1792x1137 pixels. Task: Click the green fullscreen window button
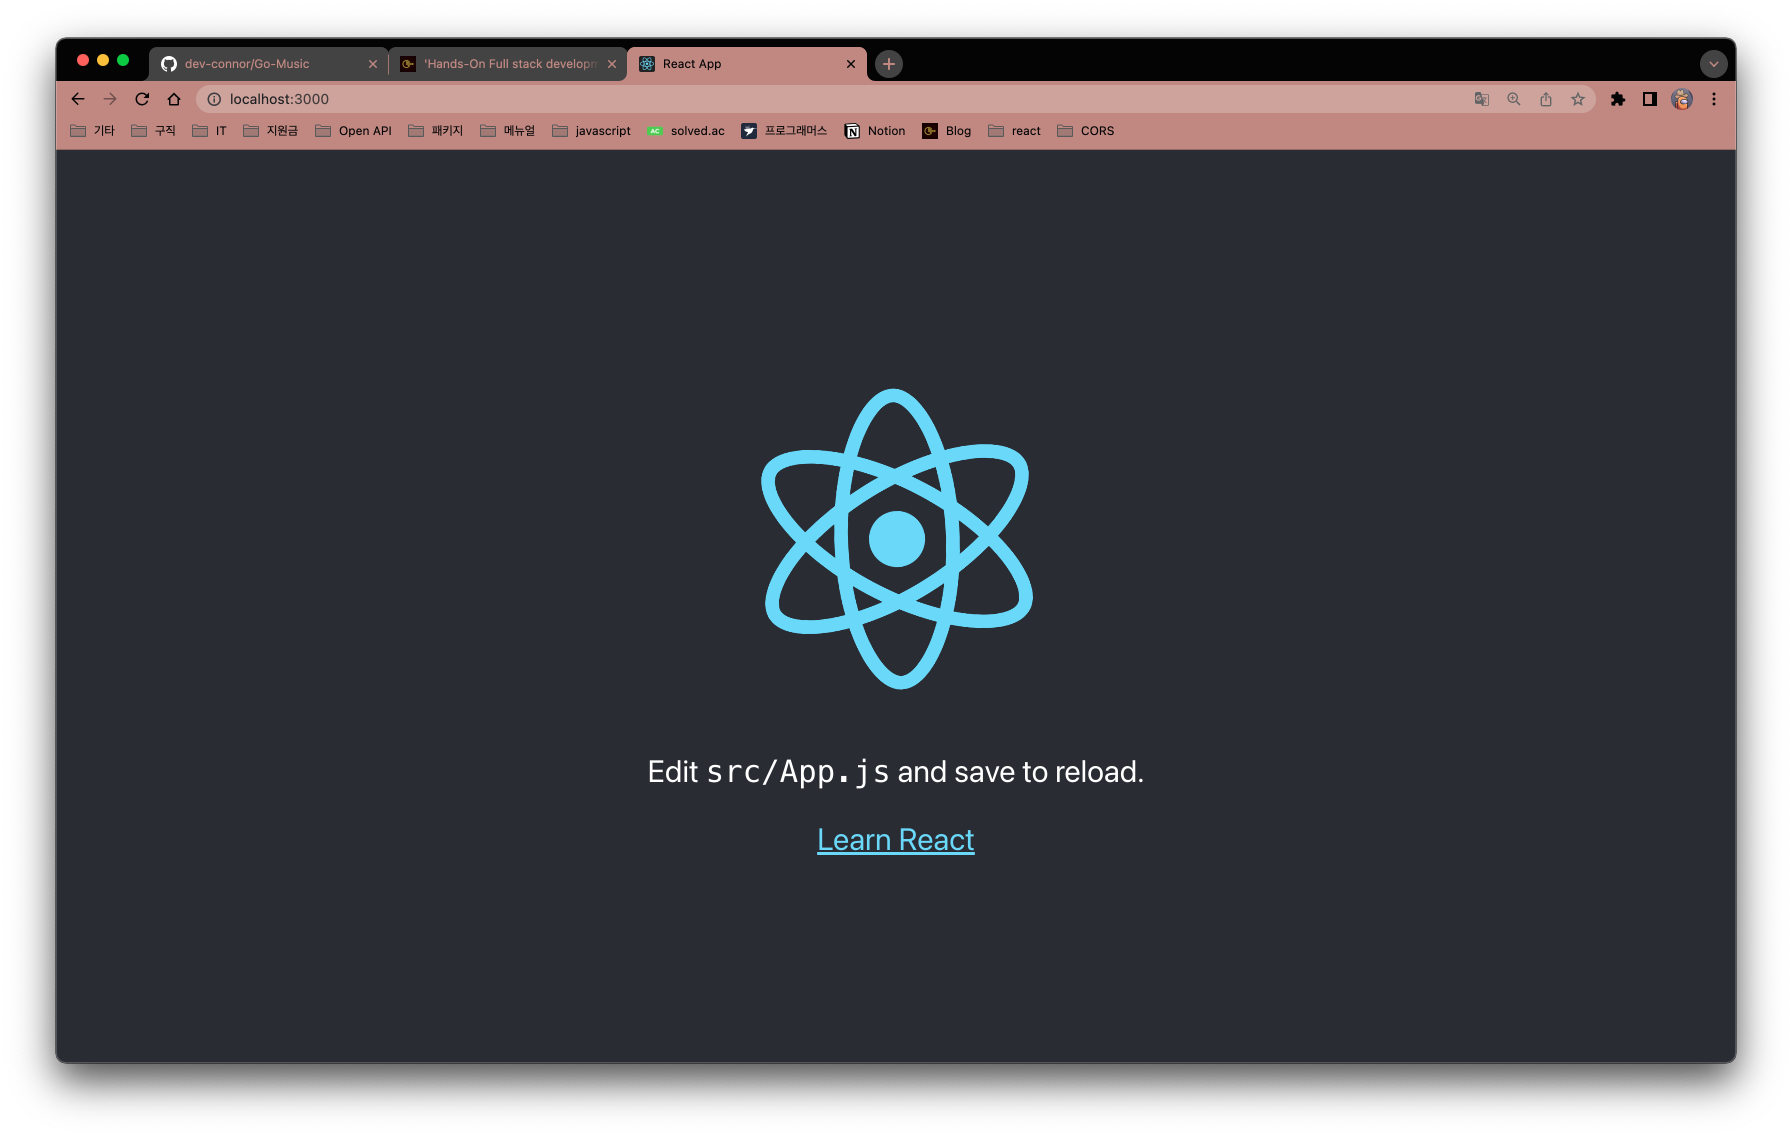click(123, 61)
